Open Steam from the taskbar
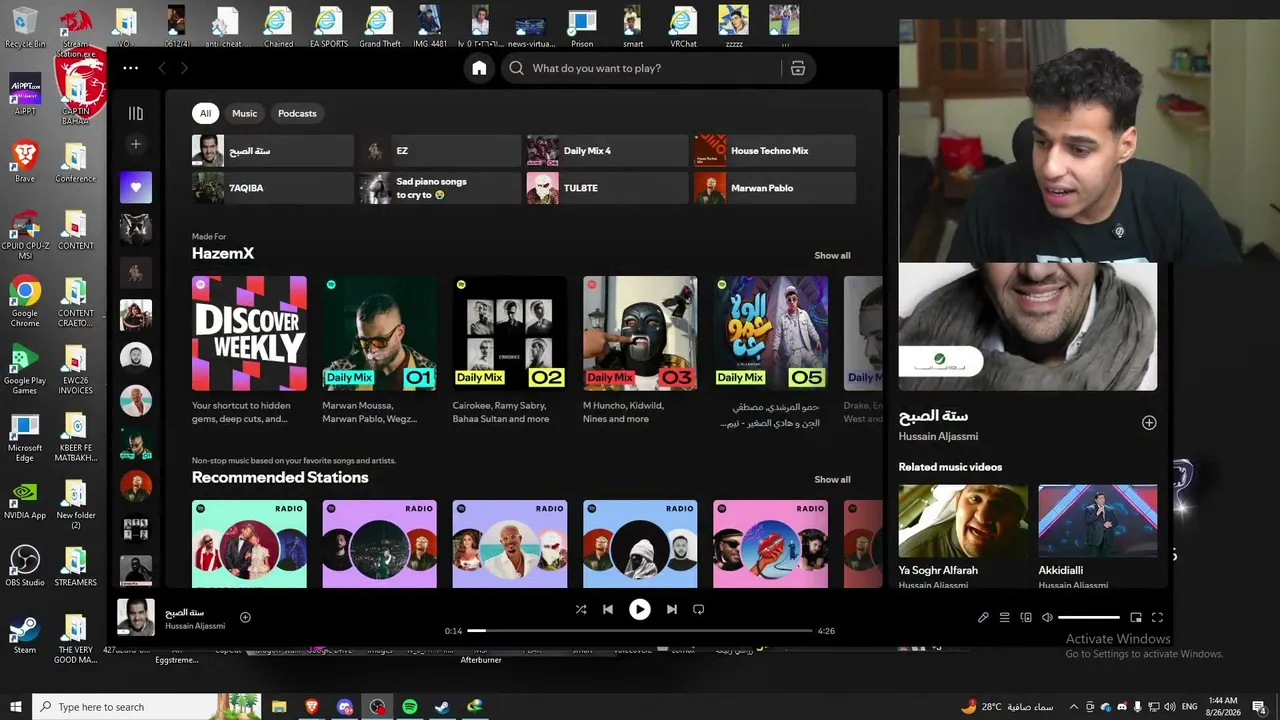1280x720 pixels. [442, 707]
